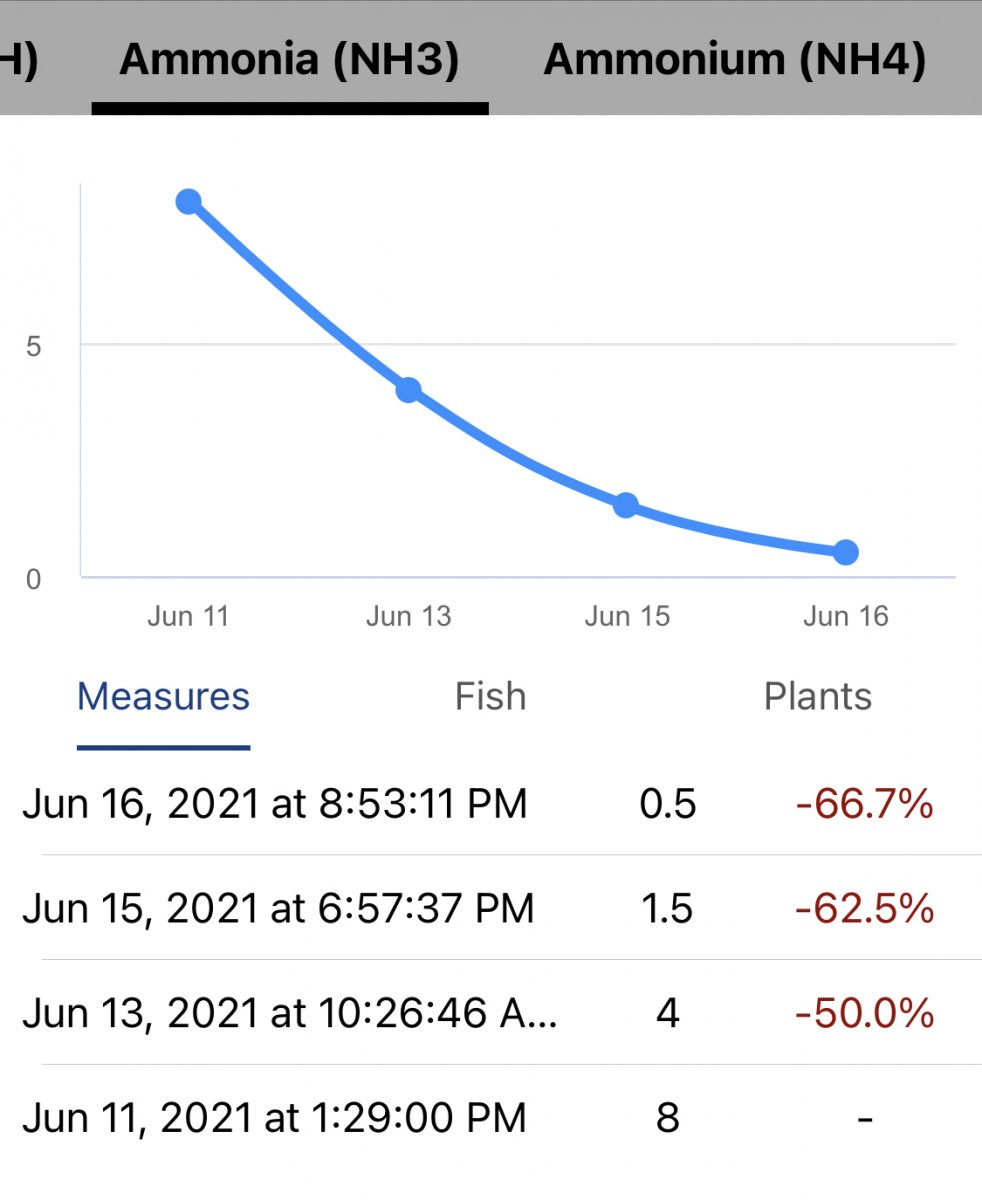The width and height of the screenshot is (982, 1200).
Task: Open the Jun 16, 2021 8:53:11 PM entry
Action: [274, 804]
